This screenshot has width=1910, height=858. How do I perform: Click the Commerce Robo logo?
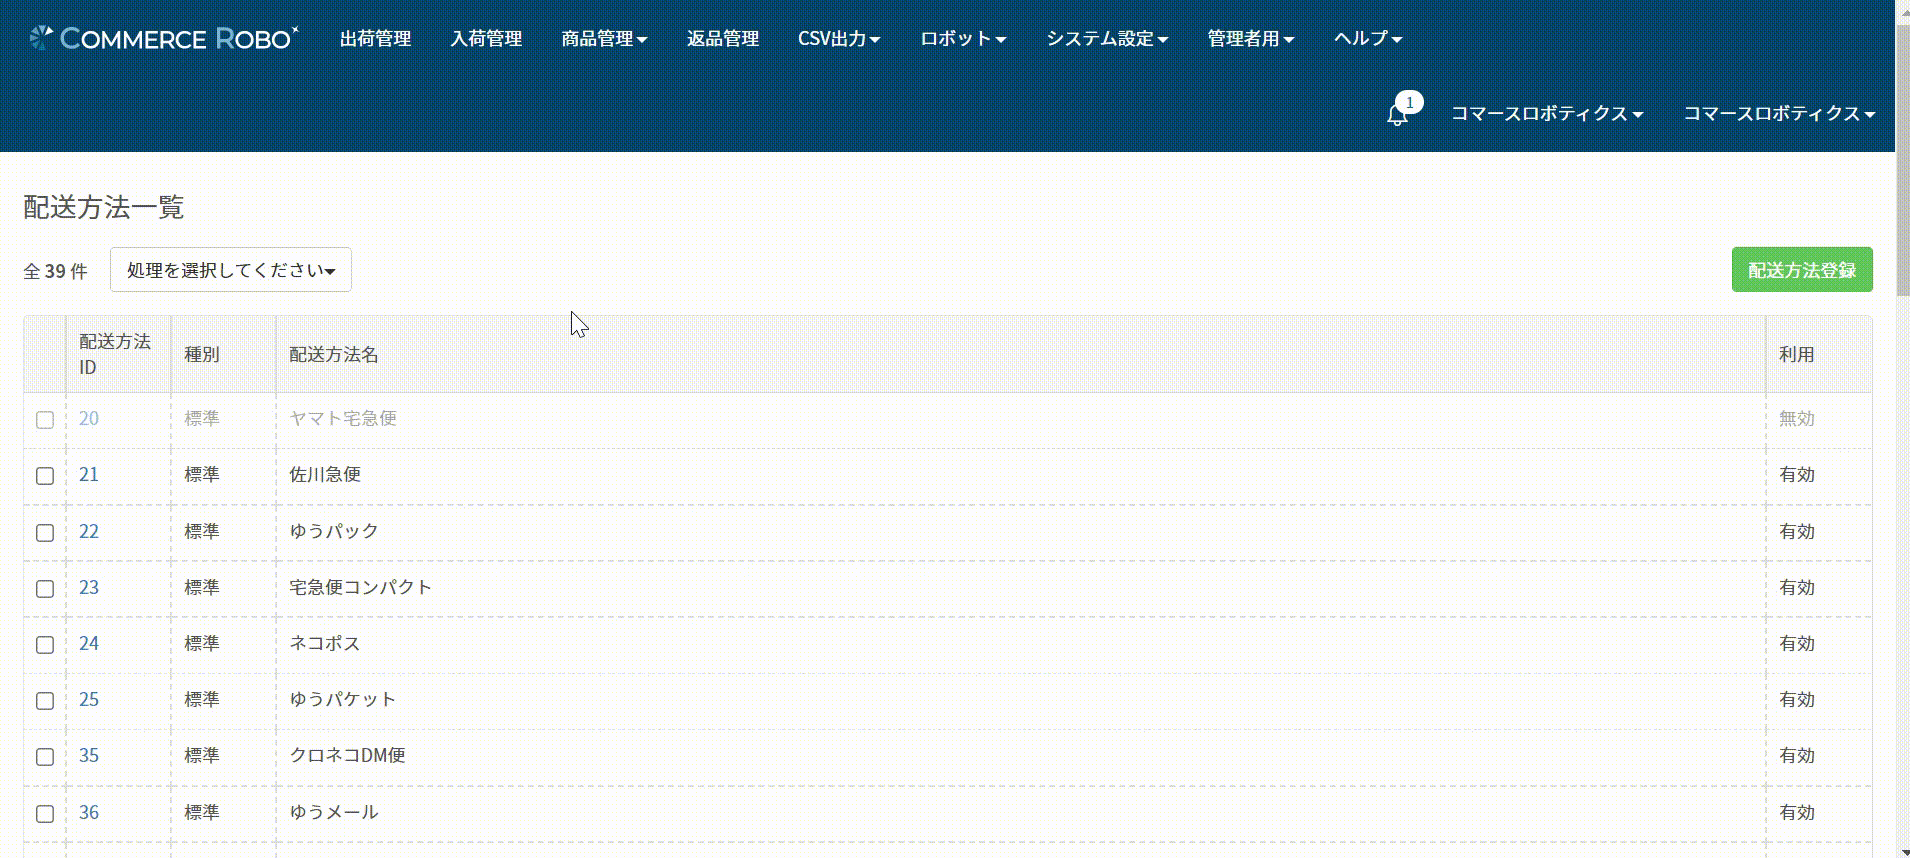coord(164,38)
